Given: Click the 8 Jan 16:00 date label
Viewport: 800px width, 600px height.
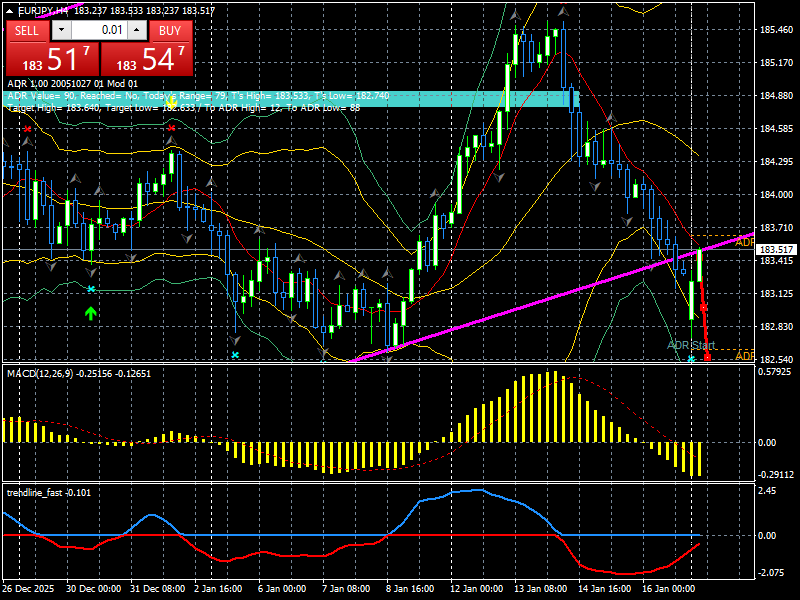Looking at the screenshot, I should click(x=410, y=588).
